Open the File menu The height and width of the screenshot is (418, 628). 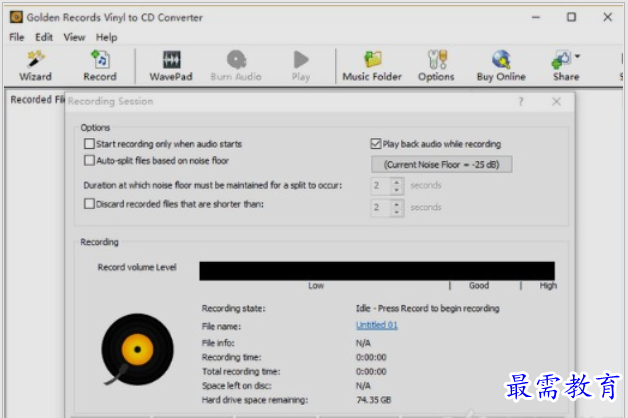16,37
